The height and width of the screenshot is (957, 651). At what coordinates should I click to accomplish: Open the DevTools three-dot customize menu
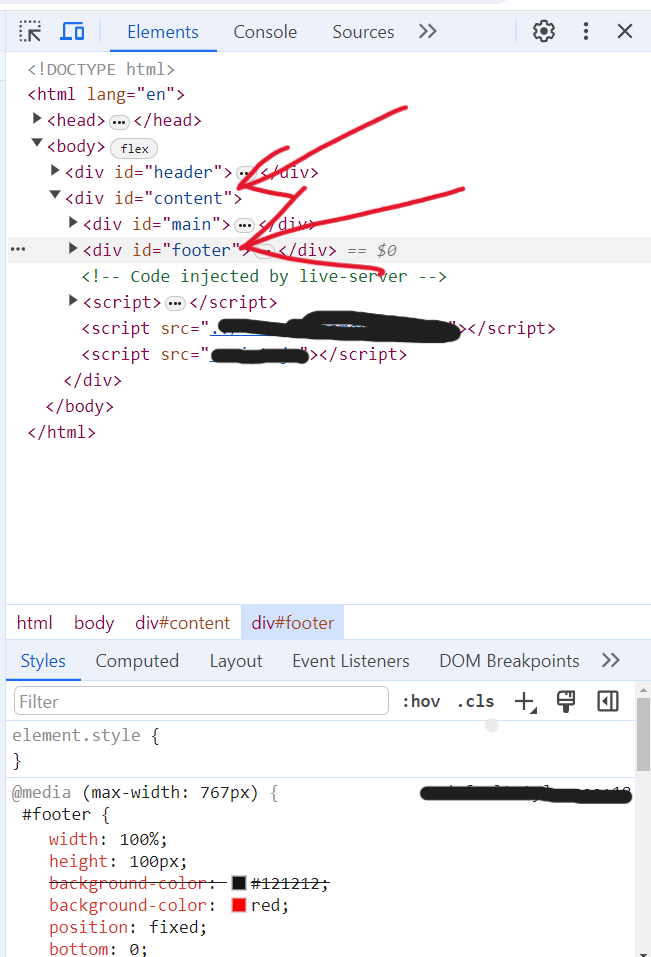pyautogui.click(x=586, y=31)
